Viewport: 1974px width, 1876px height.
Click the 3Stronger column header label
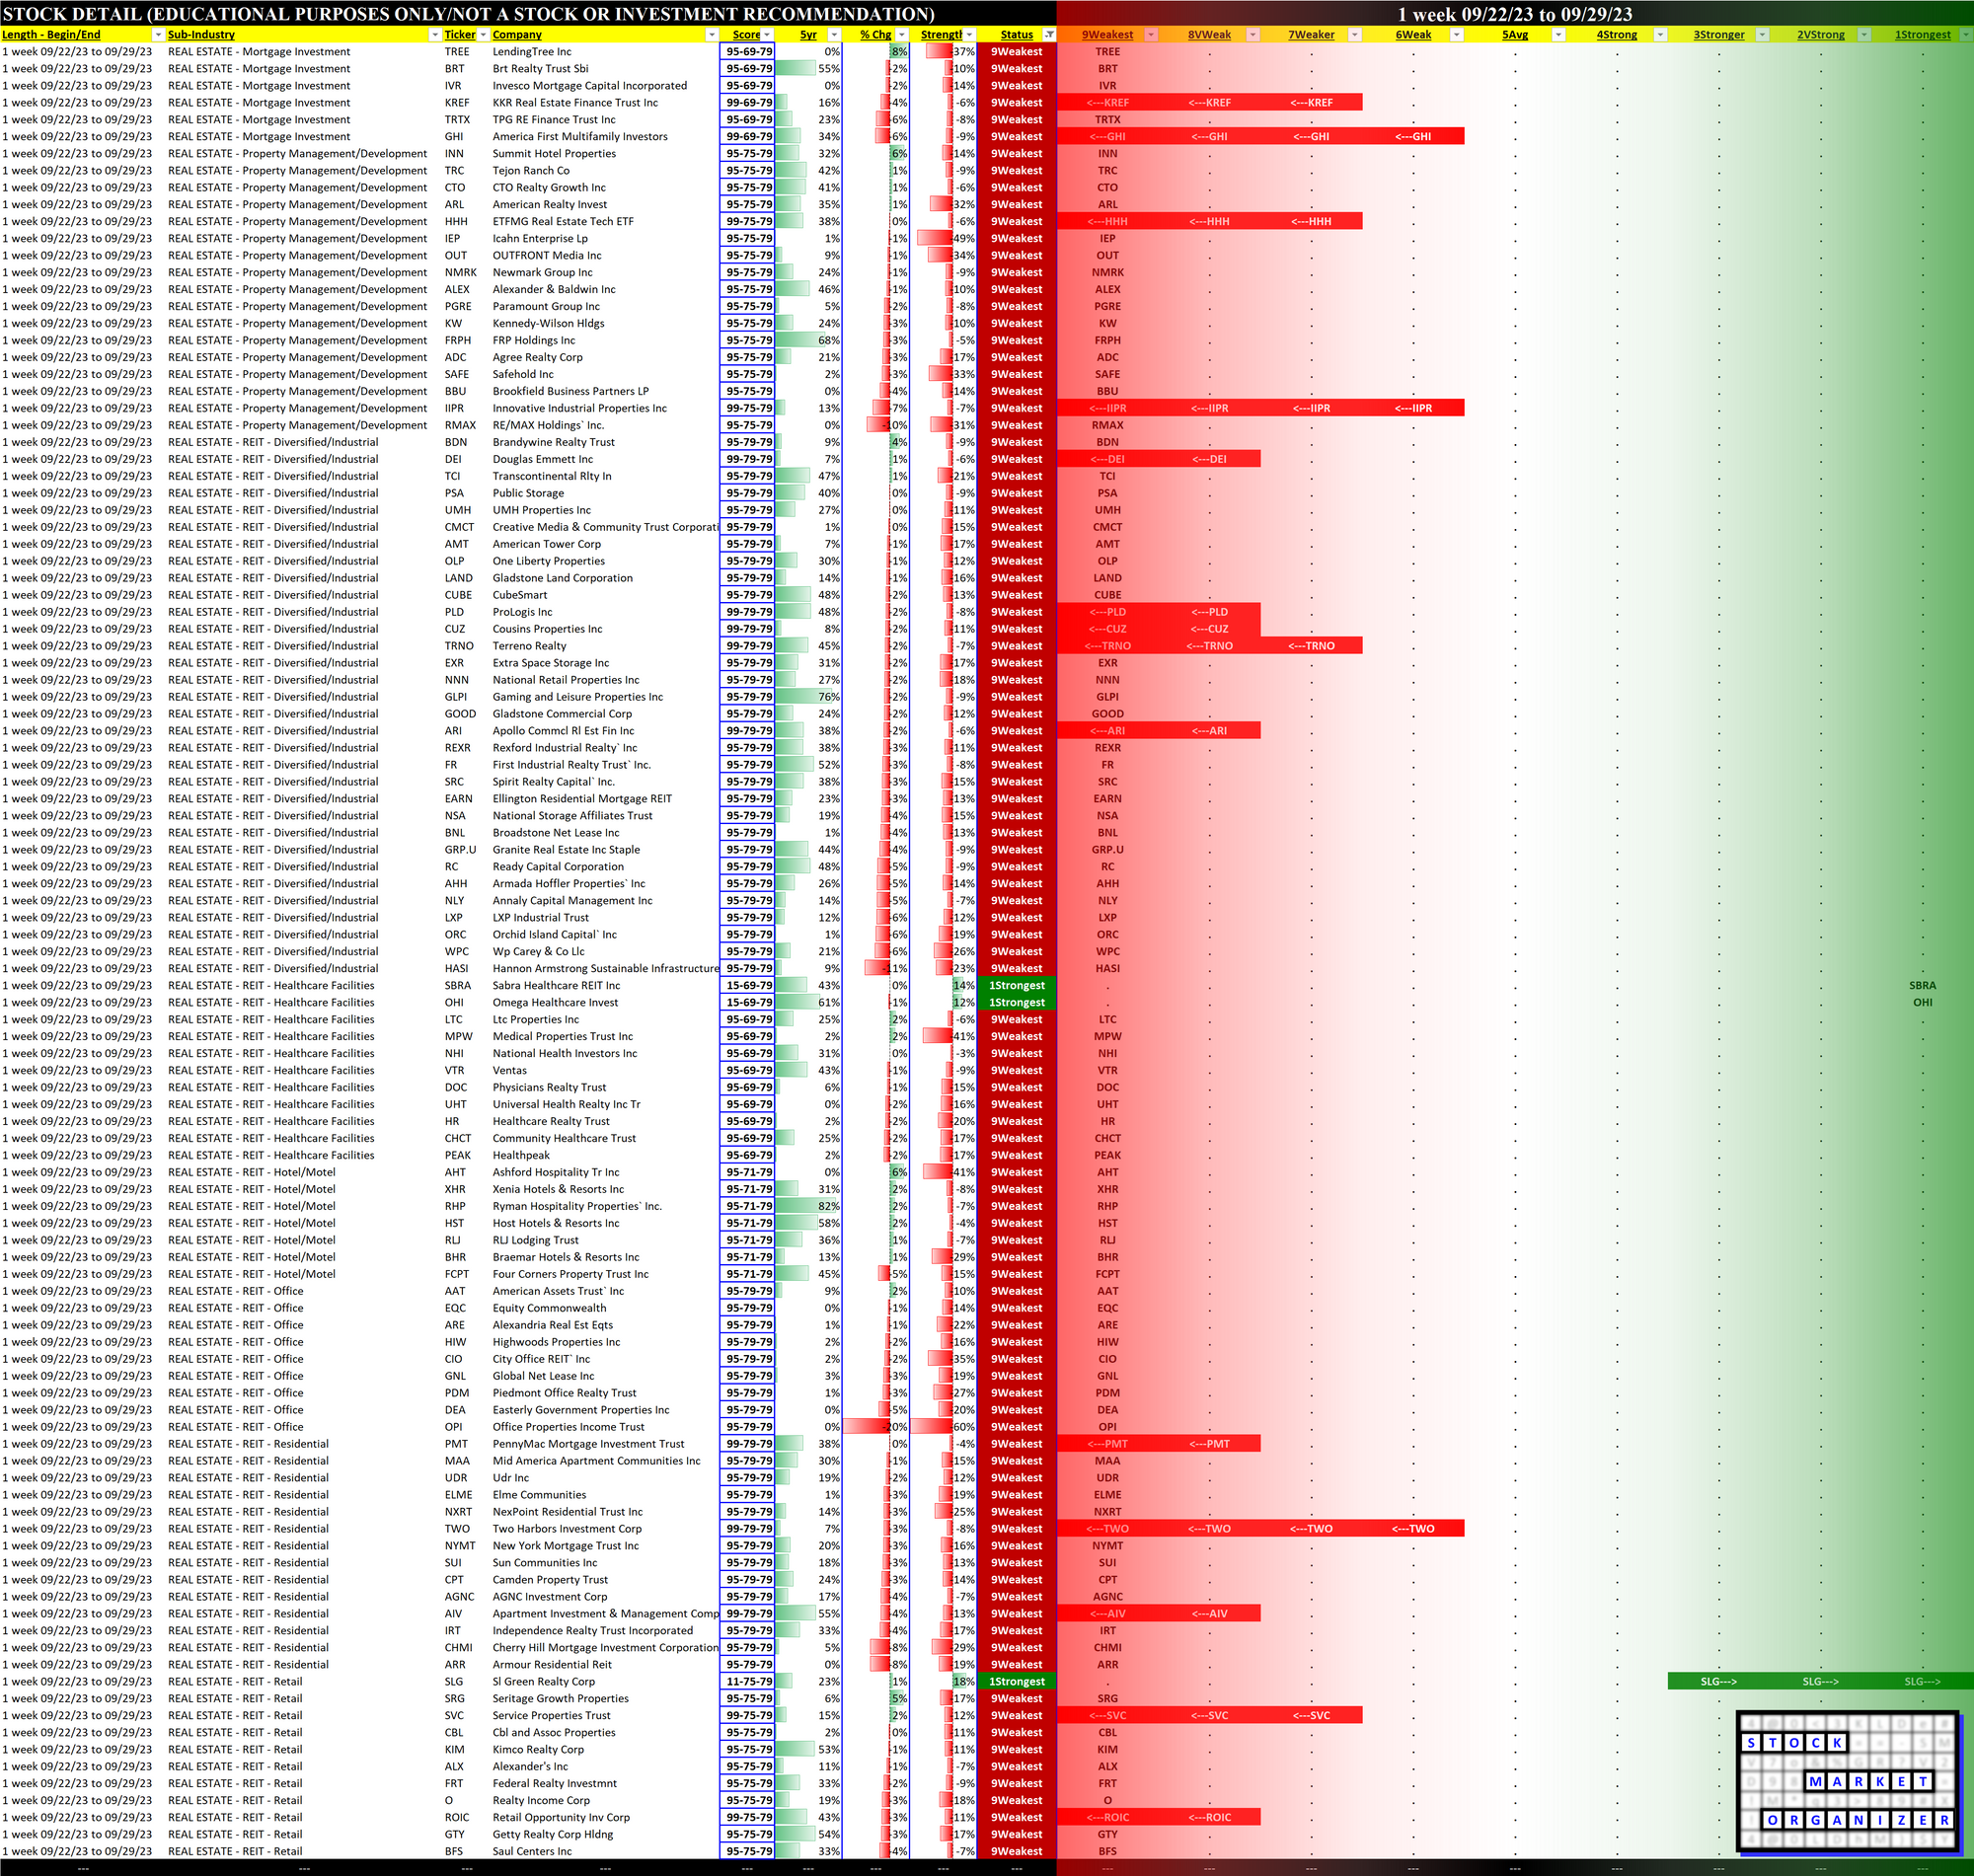(1718, 35)
